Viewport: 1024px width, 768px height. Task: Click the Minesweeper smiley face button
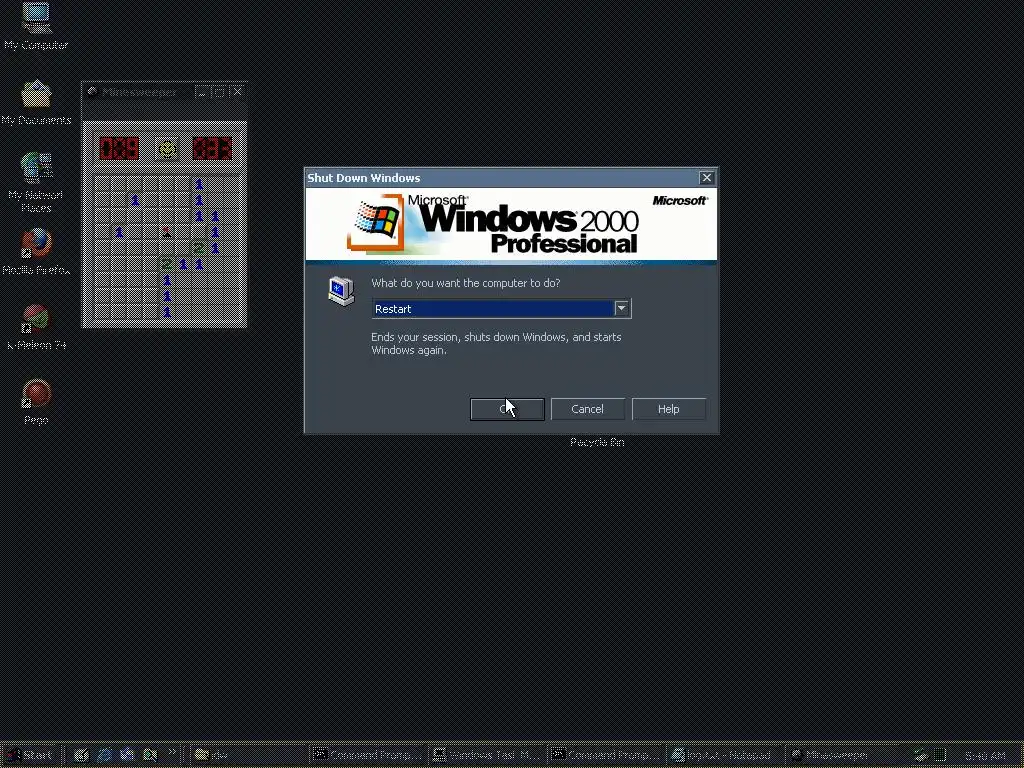tap(167, 149)
